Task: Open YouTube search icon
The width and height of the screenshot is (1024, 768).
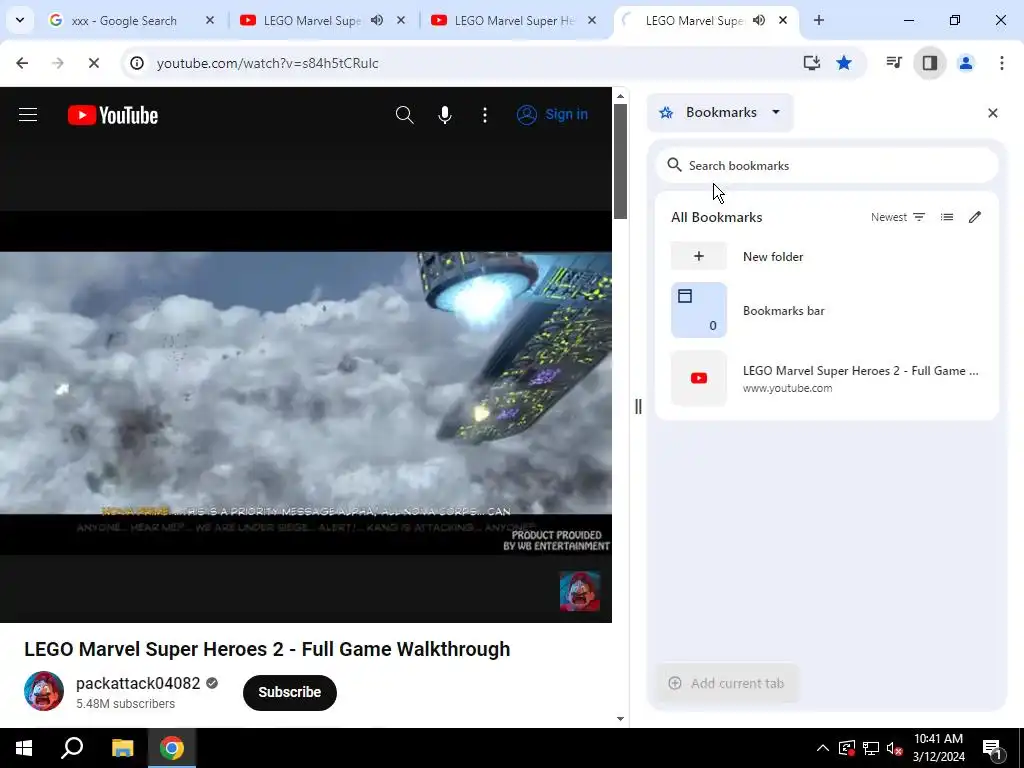Action: click(x=404, y=115)
